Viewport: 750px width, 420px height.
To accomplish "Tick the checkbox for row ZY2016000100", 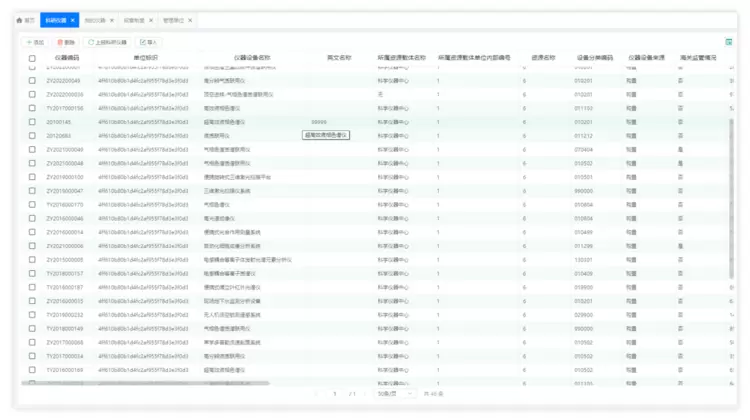I will (x=32, y=177).
